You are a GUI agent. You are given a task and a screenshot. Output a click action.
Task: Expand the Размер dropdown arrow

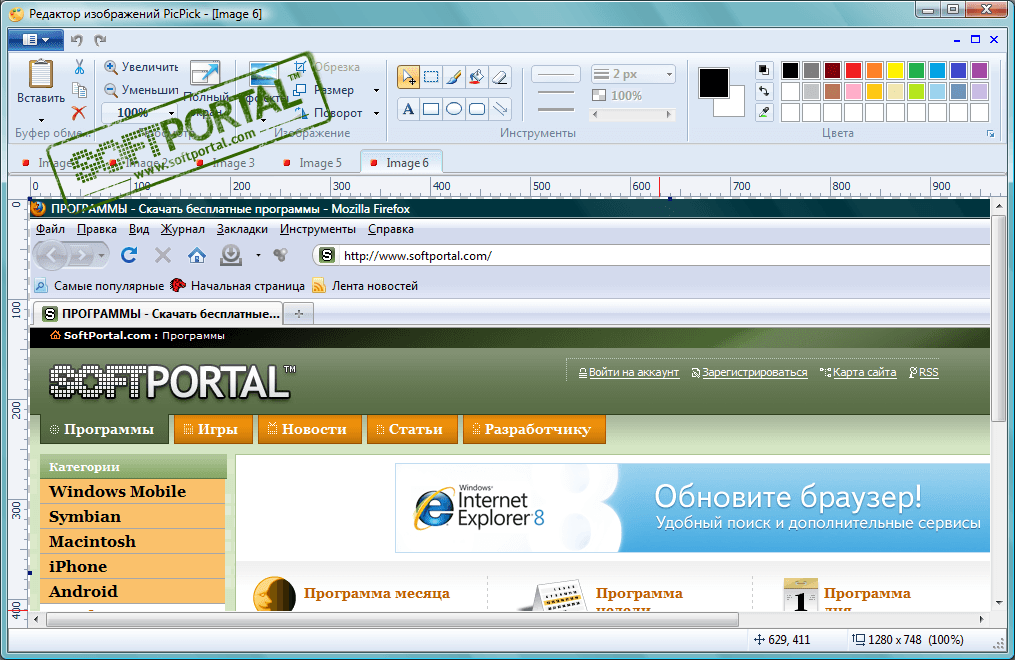pyautogui.click(x=376, y=90)
